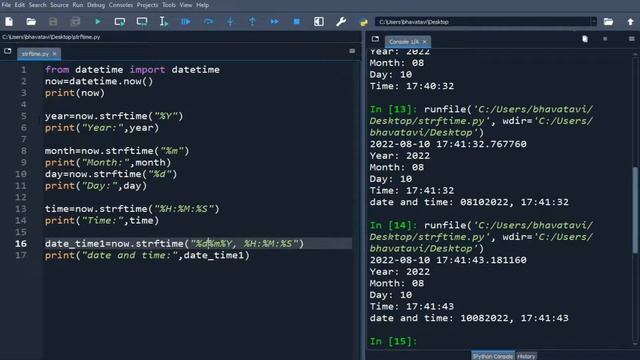Screen dimensions: 640x360
Task: Open the Edit menu
Action: (x=20, y=5)
